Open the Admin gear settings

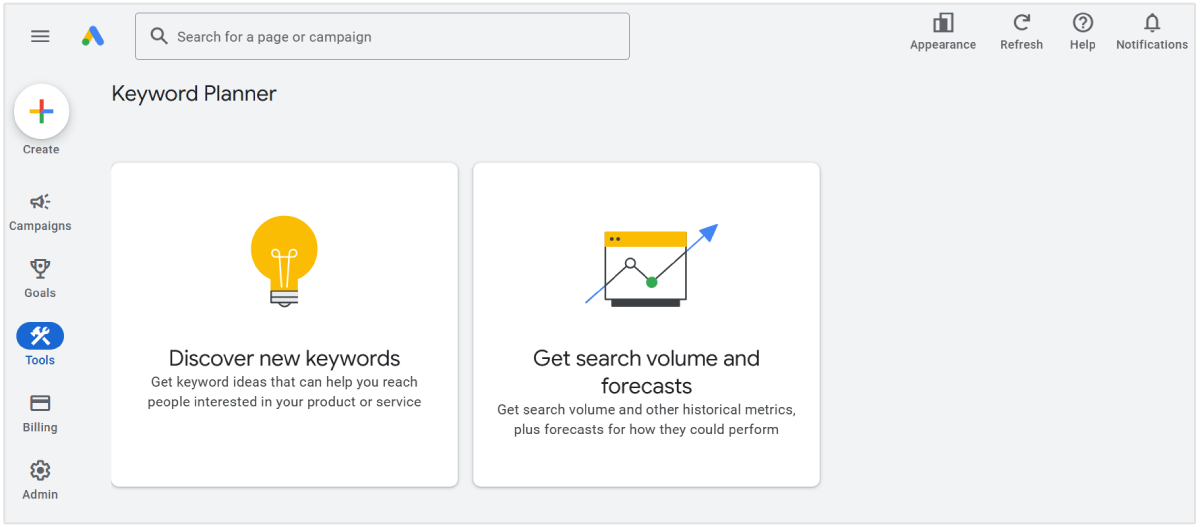[x=40, y=480]
